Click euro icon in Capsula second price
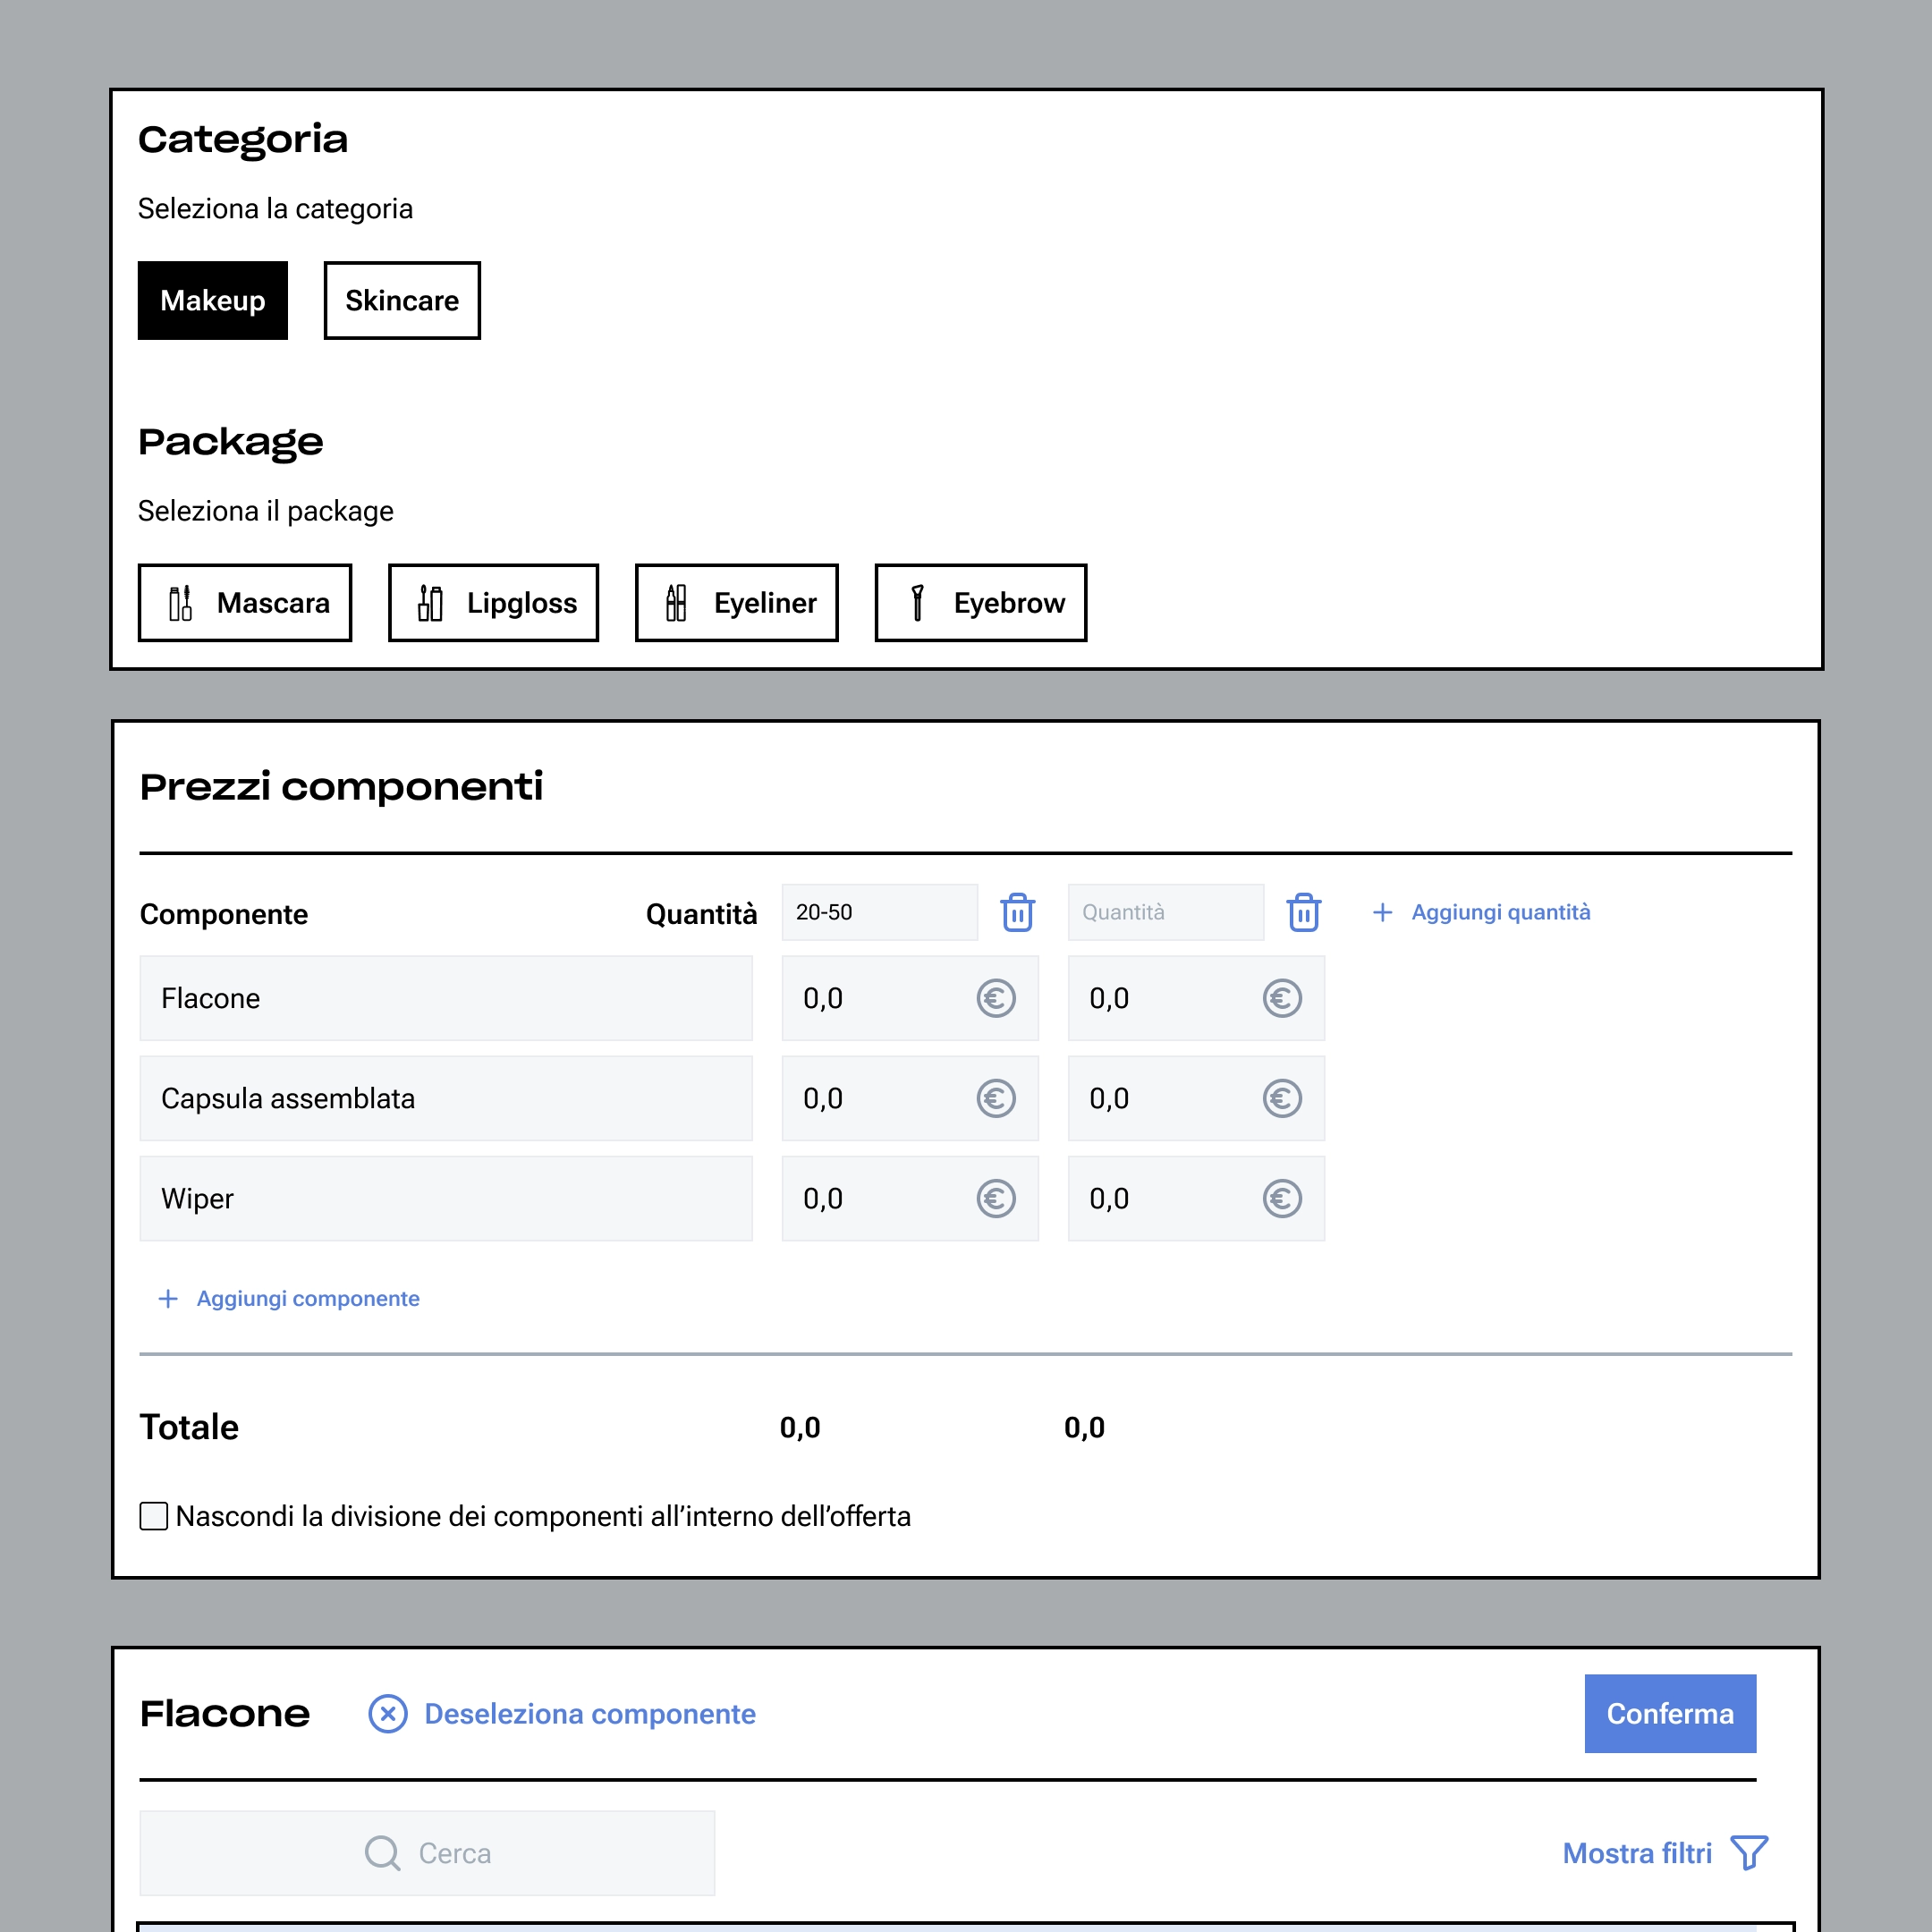Screen dimensions: 1932x1932 [1282, 1098]
